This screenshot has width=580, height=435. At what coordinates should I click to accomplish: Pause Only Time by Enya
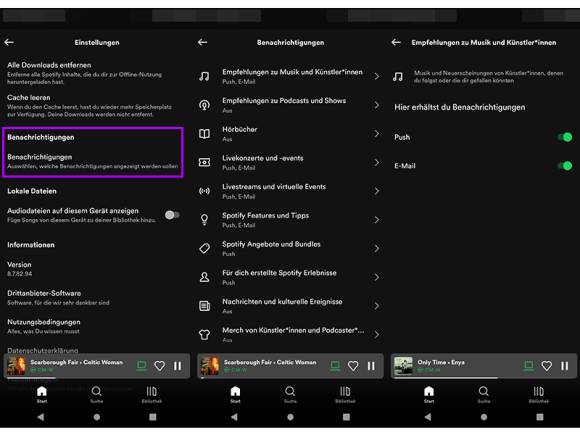564,366
